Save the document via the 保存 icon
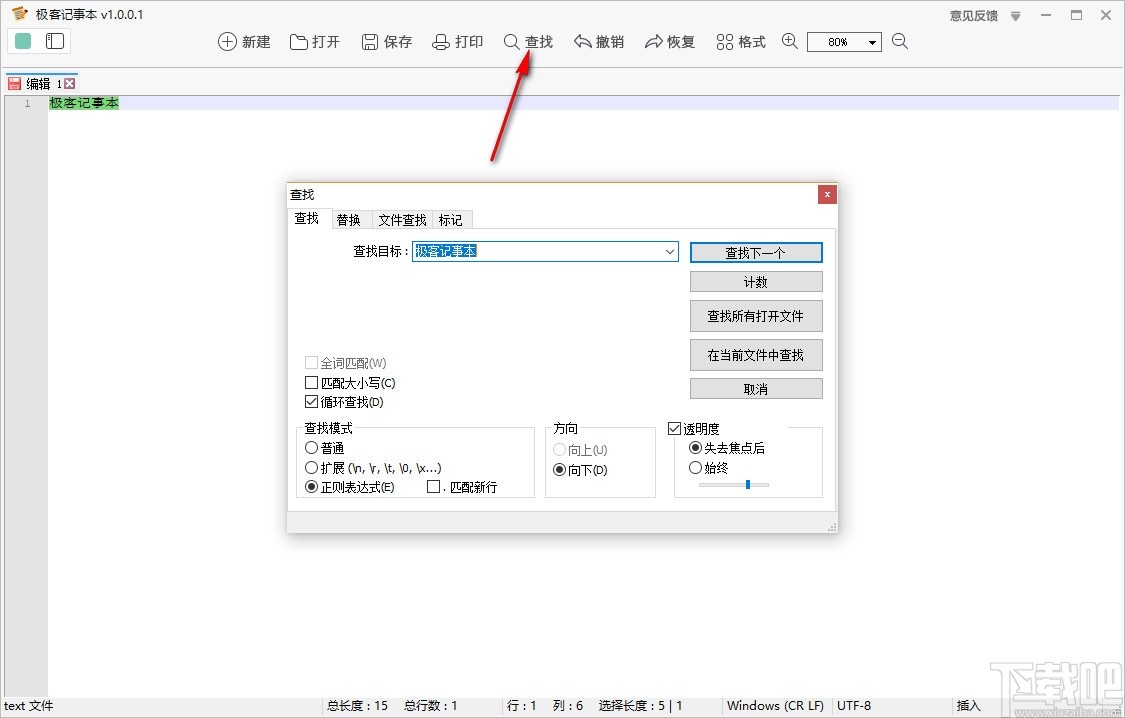 pyautogui.click(x=386, y=41)
